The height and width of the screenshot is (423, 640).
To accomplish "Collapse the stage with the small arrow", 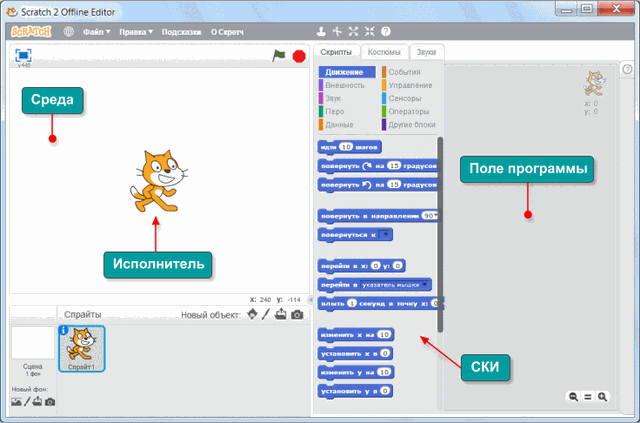I will [310, 300].
